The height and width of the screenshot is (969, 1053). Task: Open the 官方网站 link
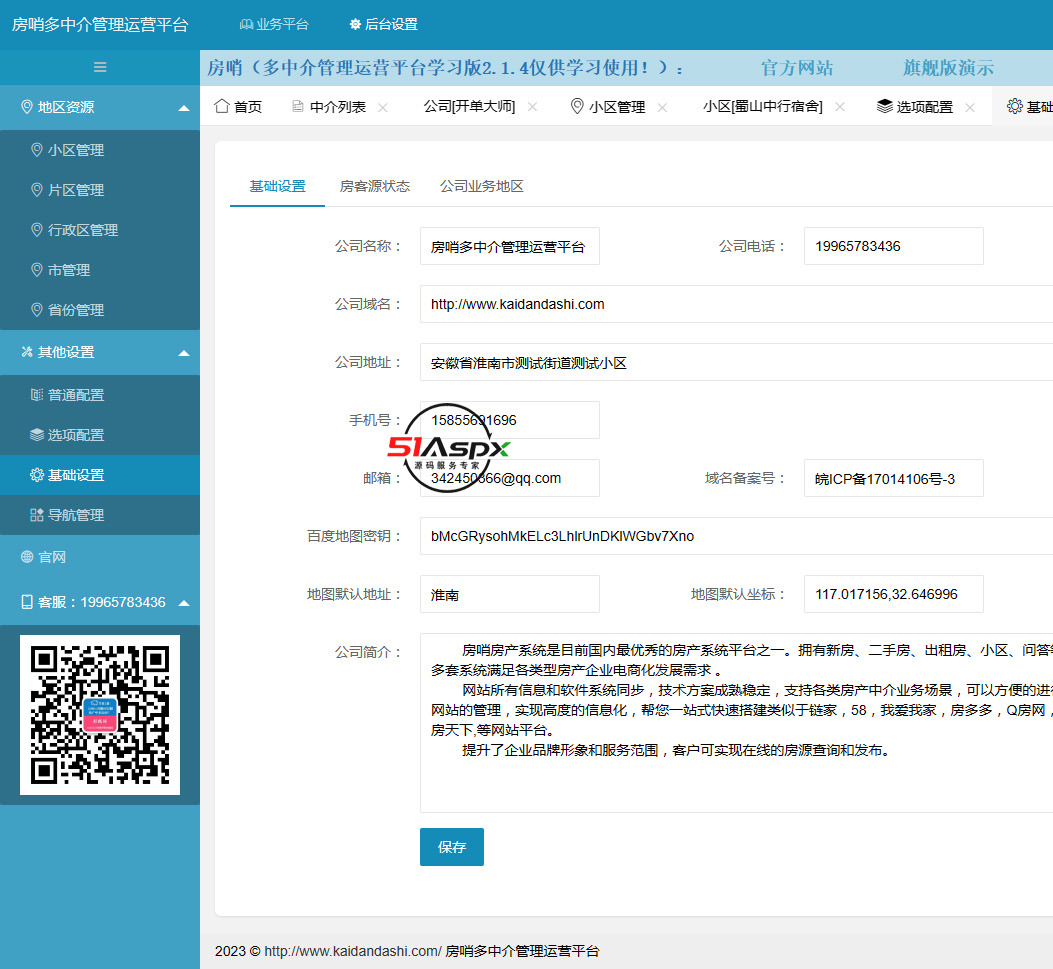click(x=796, y=68)
